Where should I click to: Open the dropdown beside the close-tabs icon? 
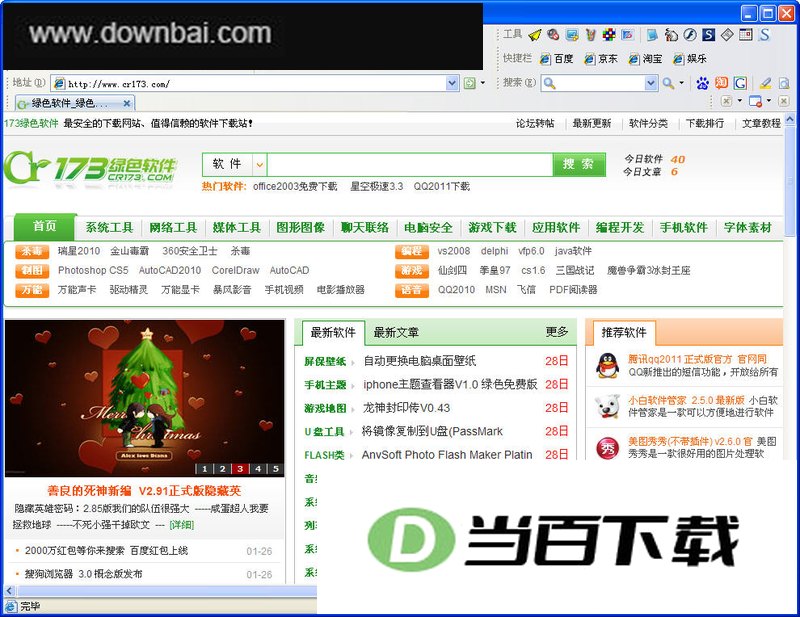(x=739, y=101)
